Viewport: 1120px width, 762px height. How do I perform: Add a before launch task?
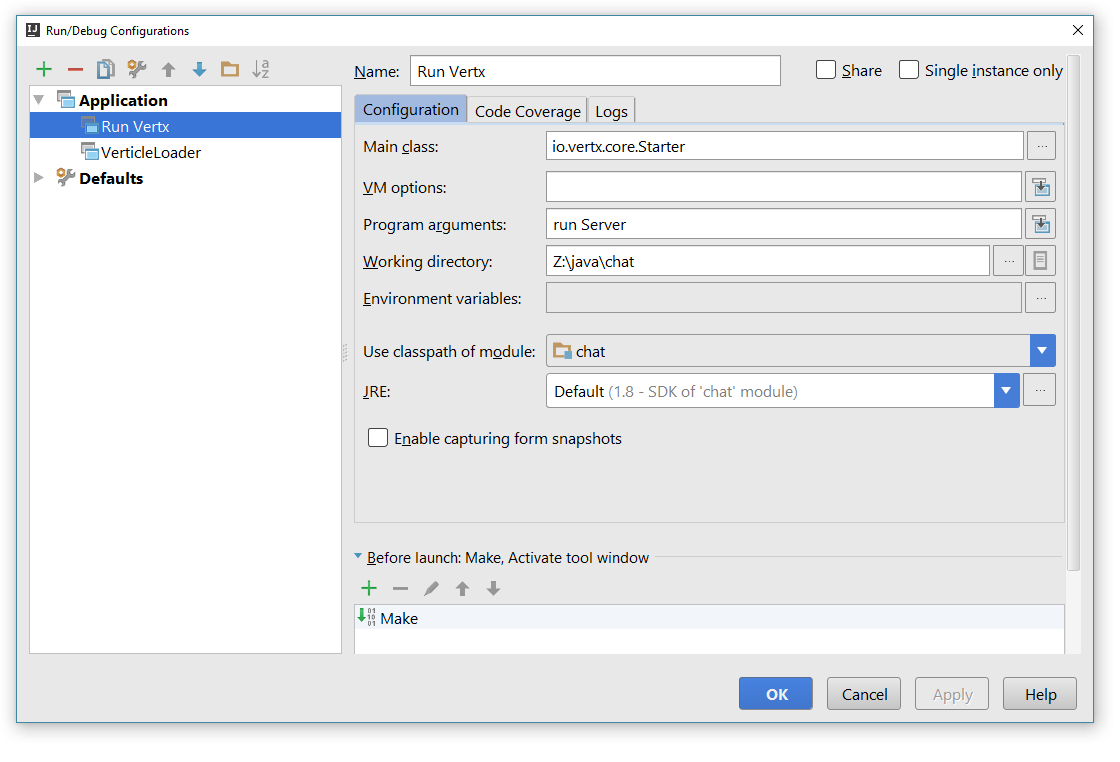[369, 588]
